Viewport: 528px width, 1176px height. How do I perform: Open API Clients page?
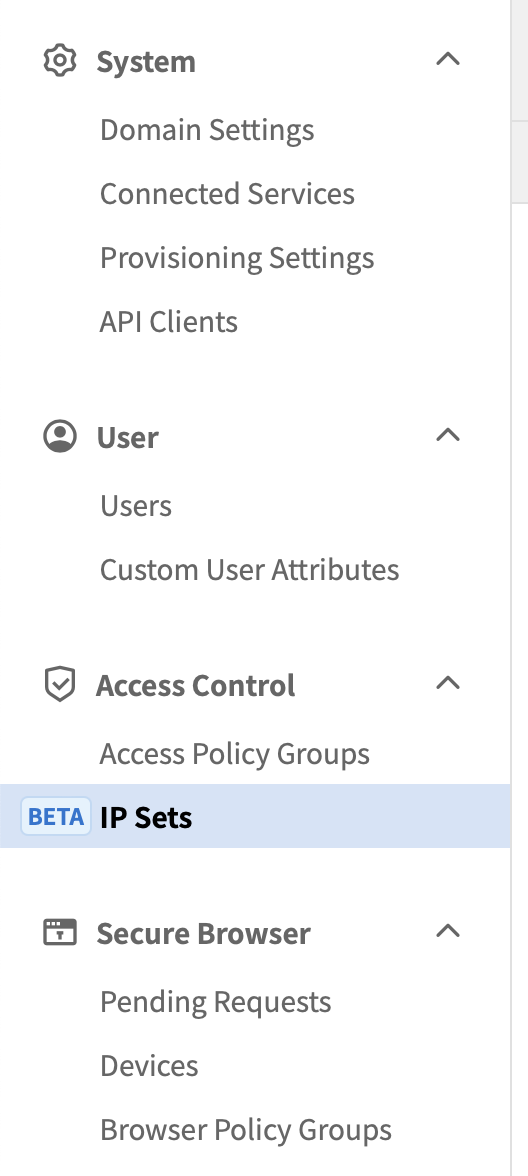[x=169, y=322]
